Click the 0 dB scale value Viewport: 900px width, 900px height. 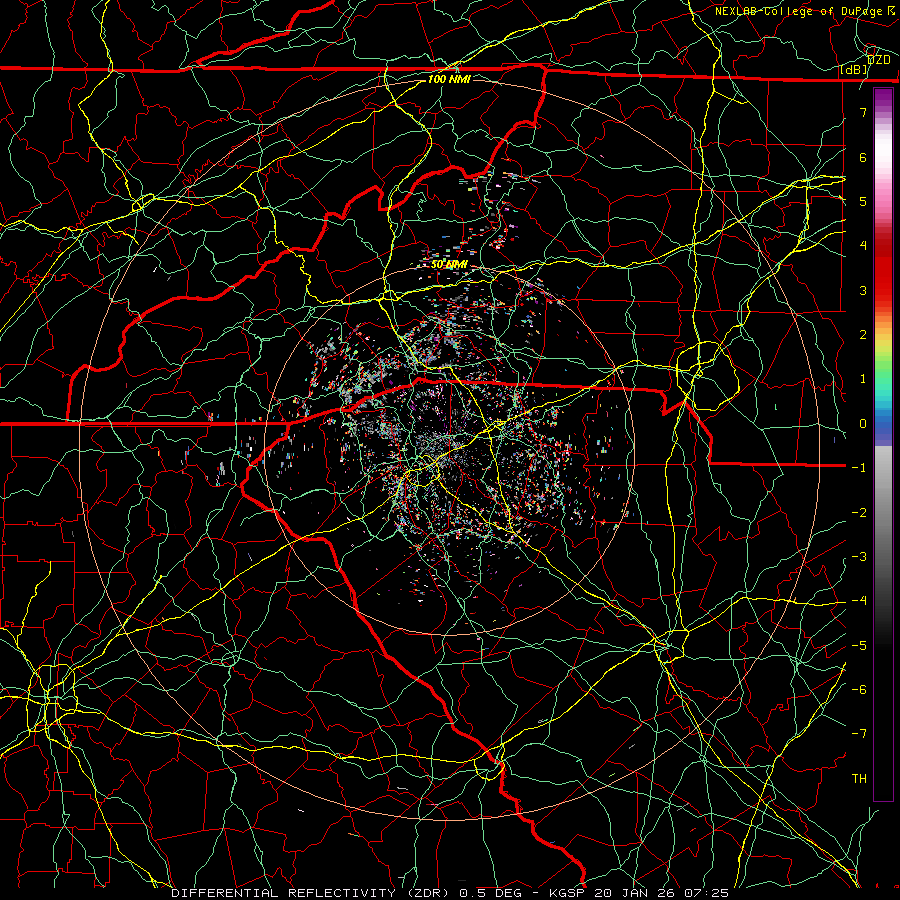click(863, 424)
